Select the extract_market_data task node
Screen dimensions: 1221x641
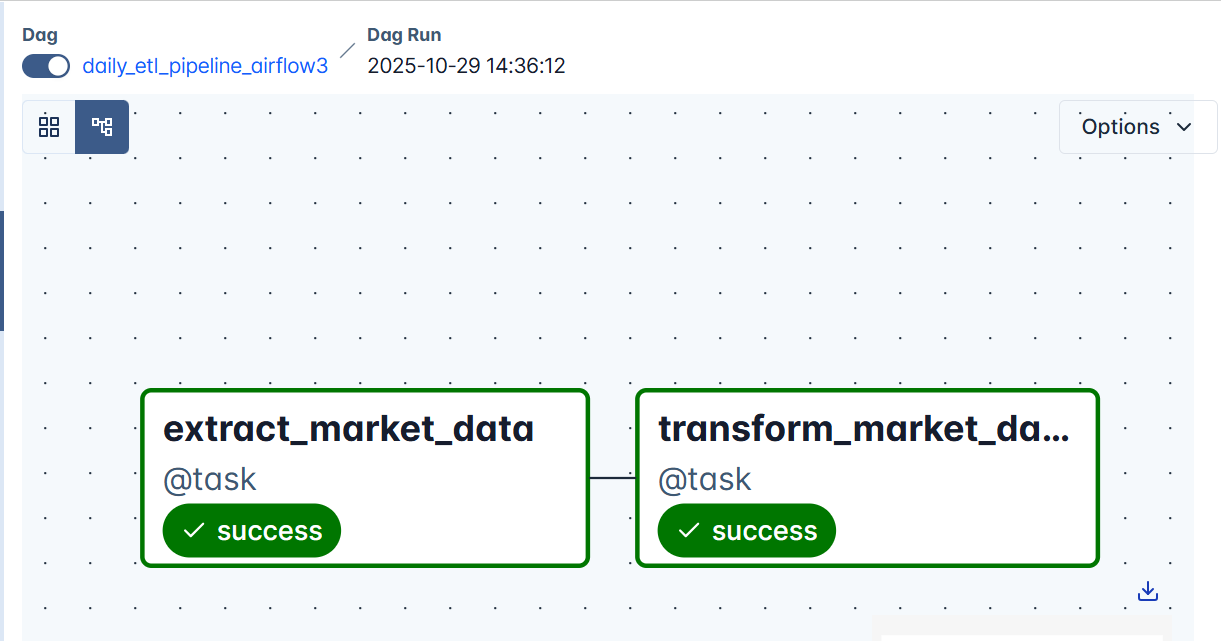364,430
